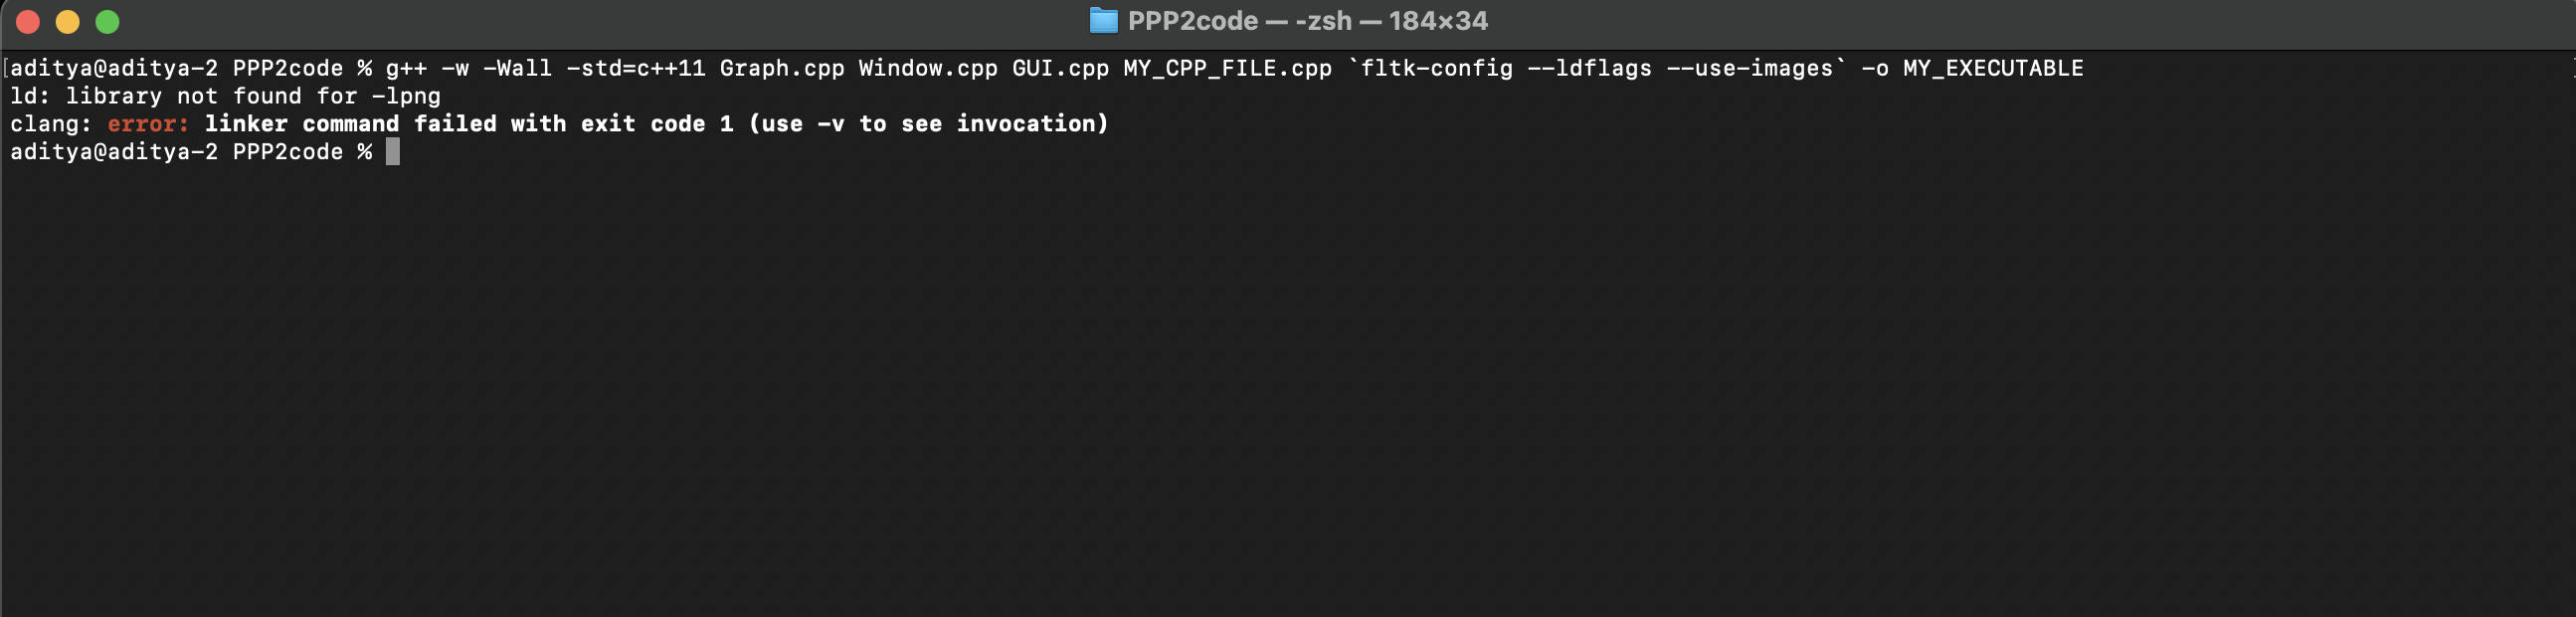Click the word clang: in the output
The image size is (2576, 617).
coord(51,124)
